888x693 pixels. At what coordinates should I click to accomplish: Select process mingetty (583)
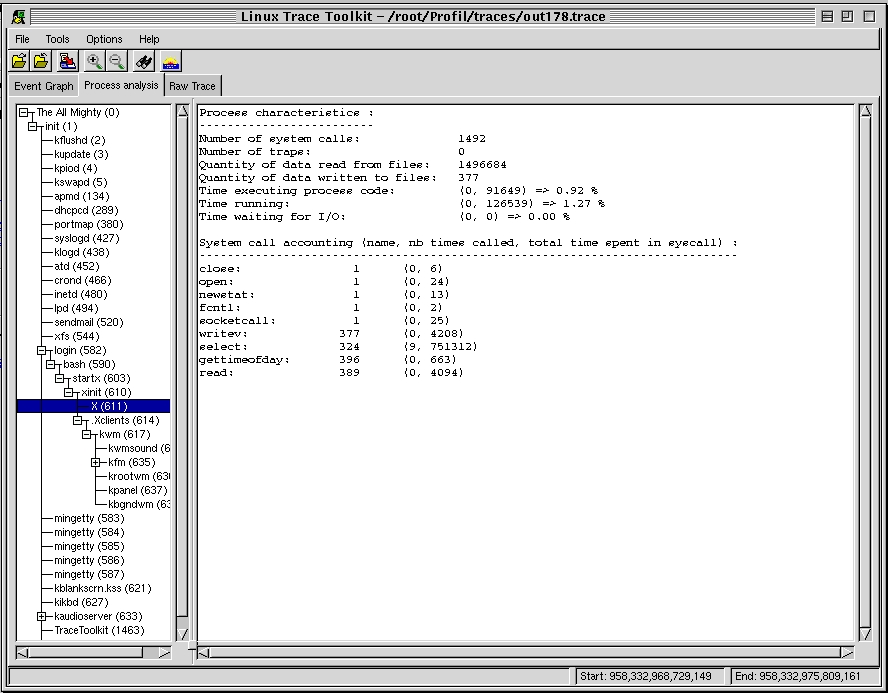[x=89, y=519]
